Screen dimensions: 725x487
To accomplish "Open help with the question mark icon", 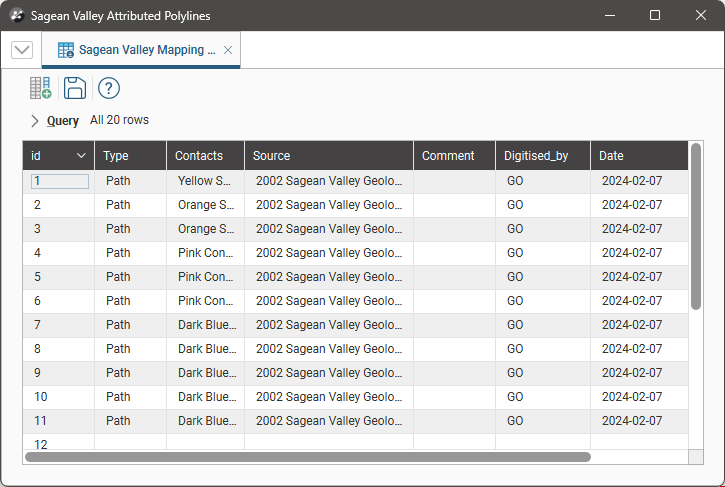I will click(x=108, y=88).
